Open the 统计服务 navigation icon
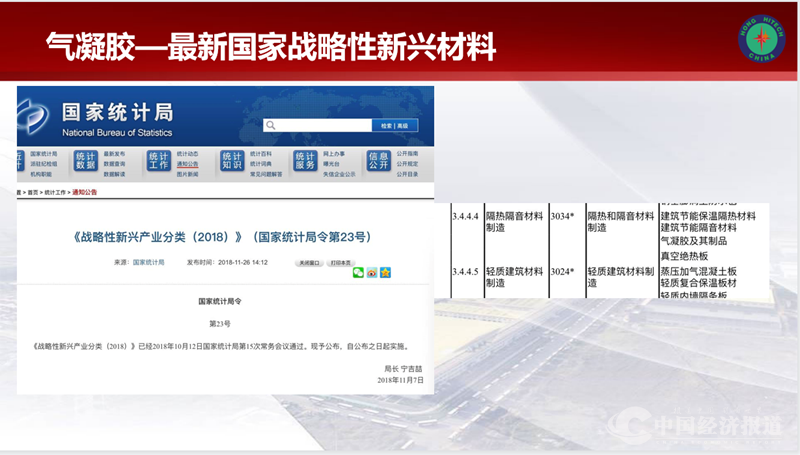Screen dimensions: 800x455 [305, 161]
